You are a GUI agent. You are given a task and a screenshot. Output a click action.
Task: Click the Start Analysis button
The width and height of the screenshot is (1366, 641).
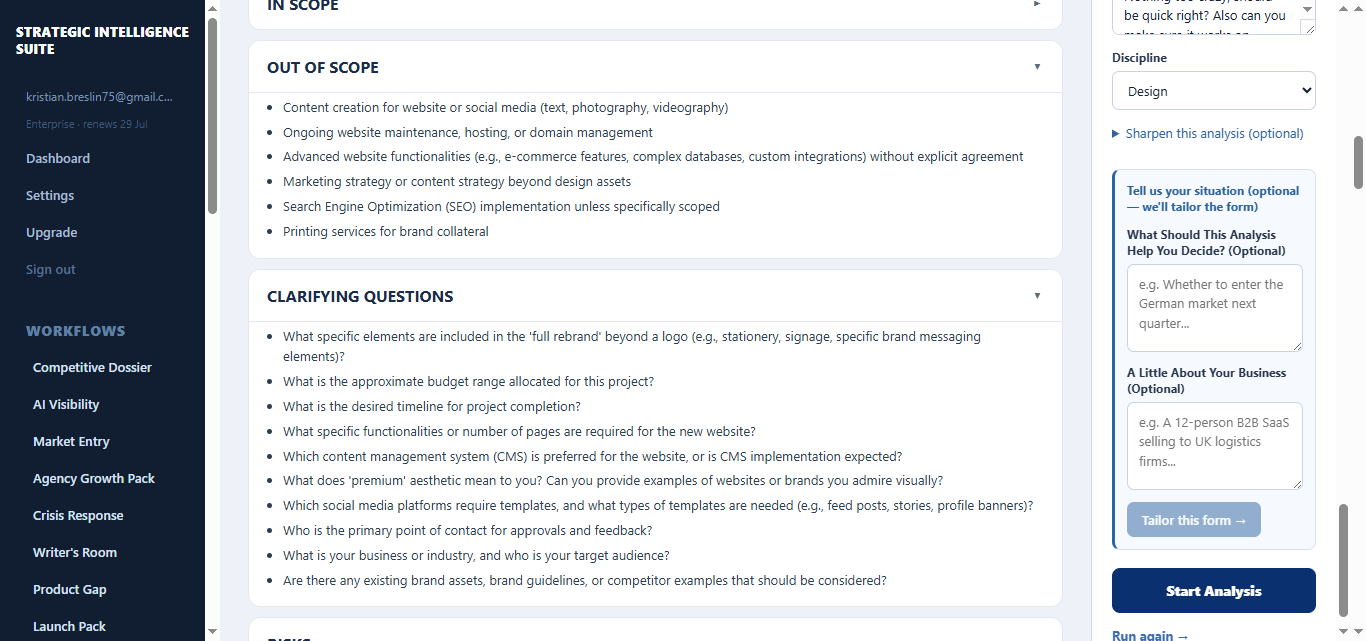tap(1213, 591)
